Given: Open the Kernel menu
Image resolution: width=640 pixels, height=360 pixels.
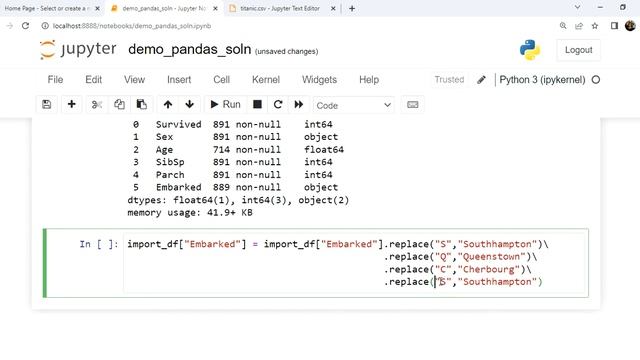Looking at the screenshot, I should click(x=266, y=80).
